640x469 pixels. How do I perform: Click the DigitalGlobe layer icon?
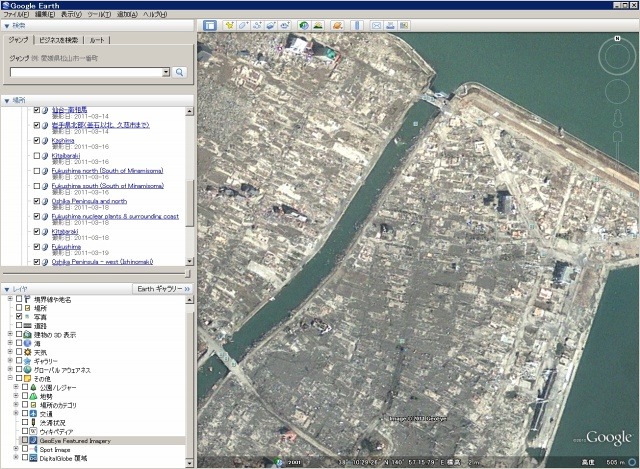33,458
